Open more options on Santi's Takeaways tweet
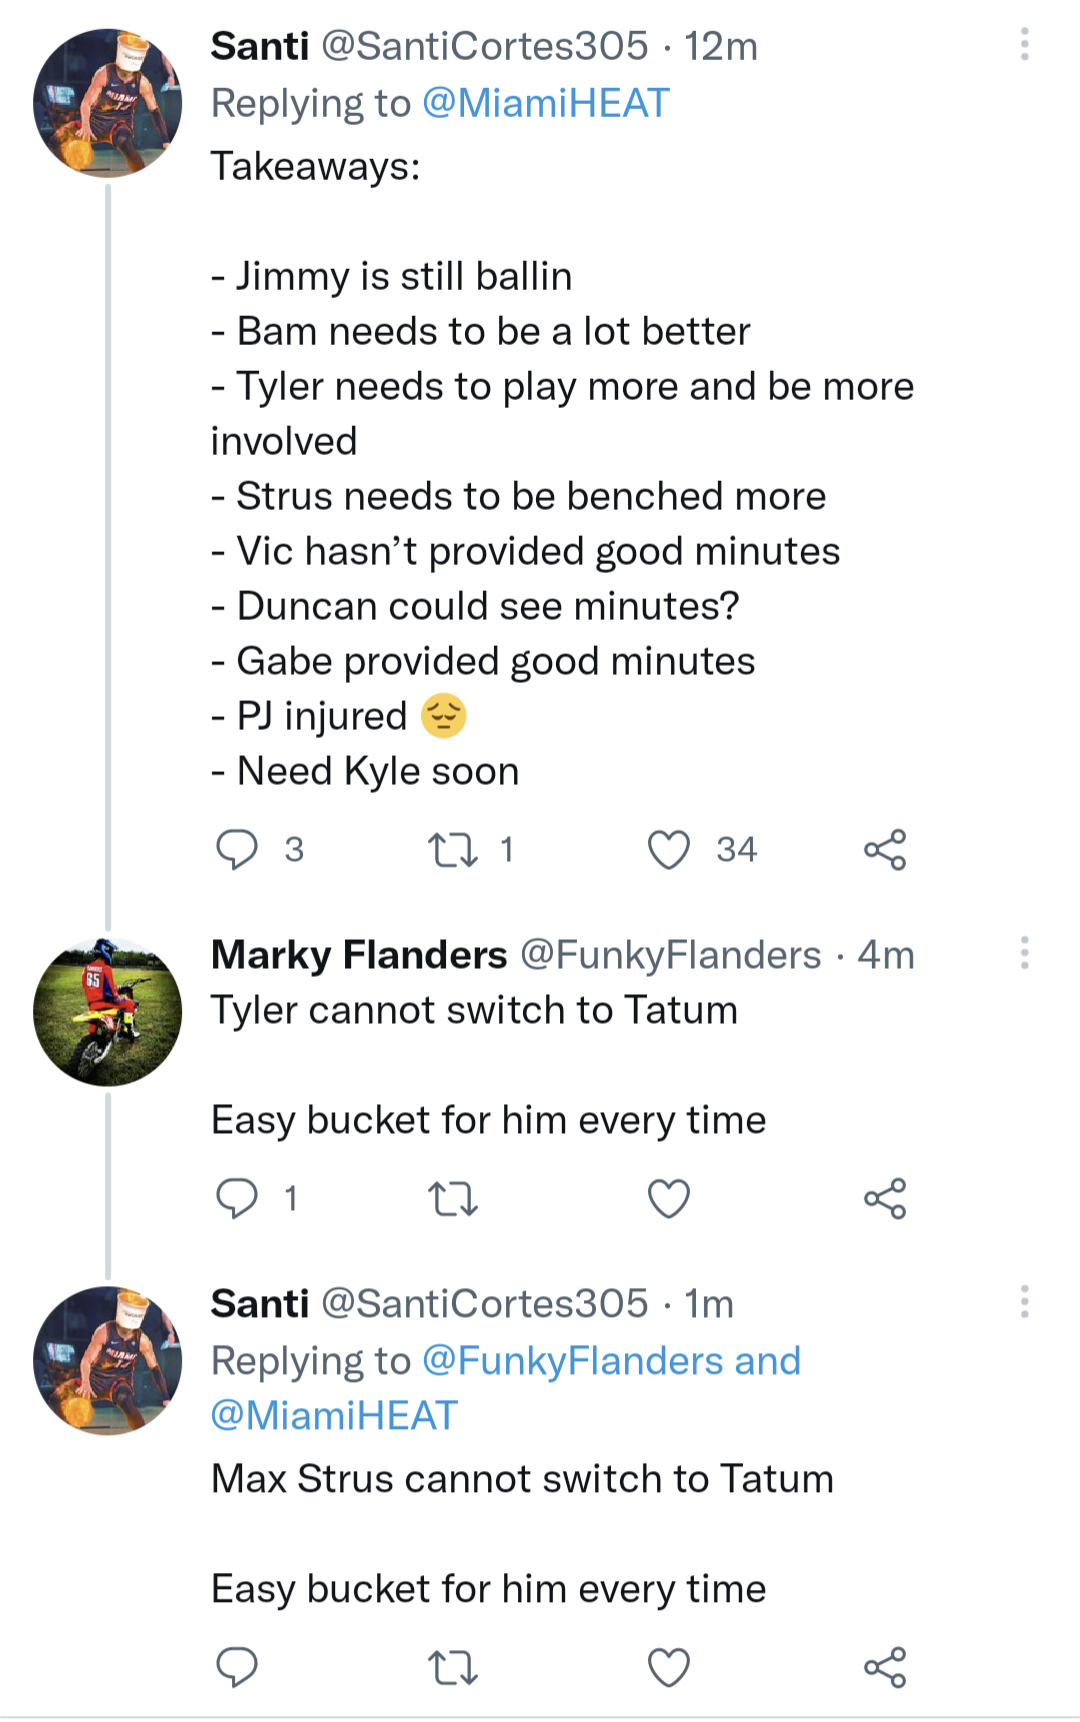Image resolution: width=1080 pixels, height=1722 pixels. (x=1024, y=45)
